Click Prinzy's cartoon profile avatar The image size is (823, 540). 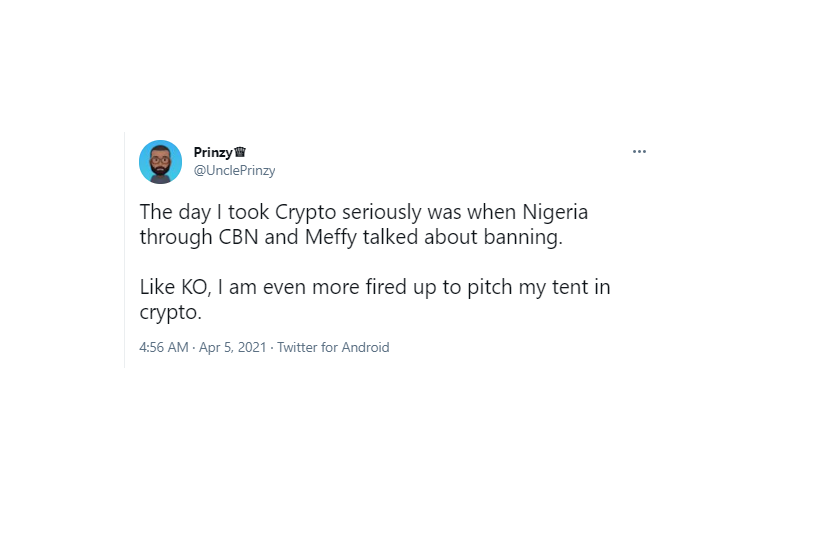click(160, 162)
